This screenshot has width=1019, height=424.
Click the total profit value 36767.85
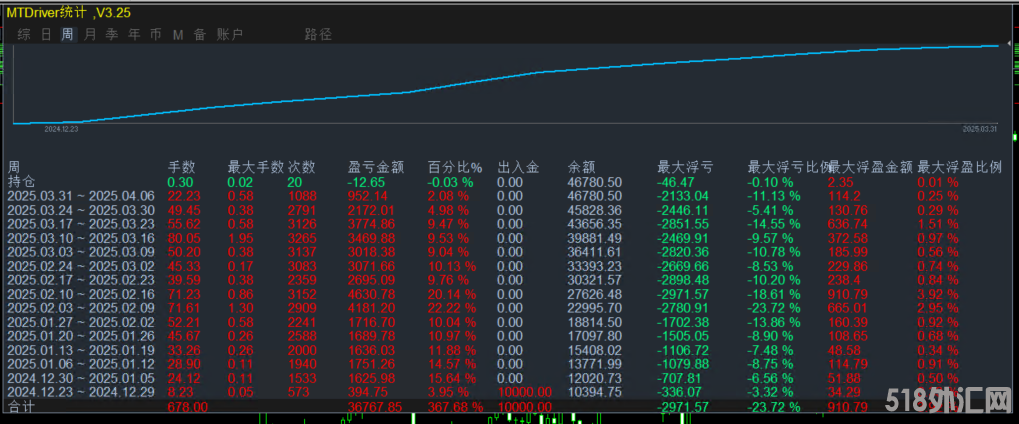pos(375,407)
